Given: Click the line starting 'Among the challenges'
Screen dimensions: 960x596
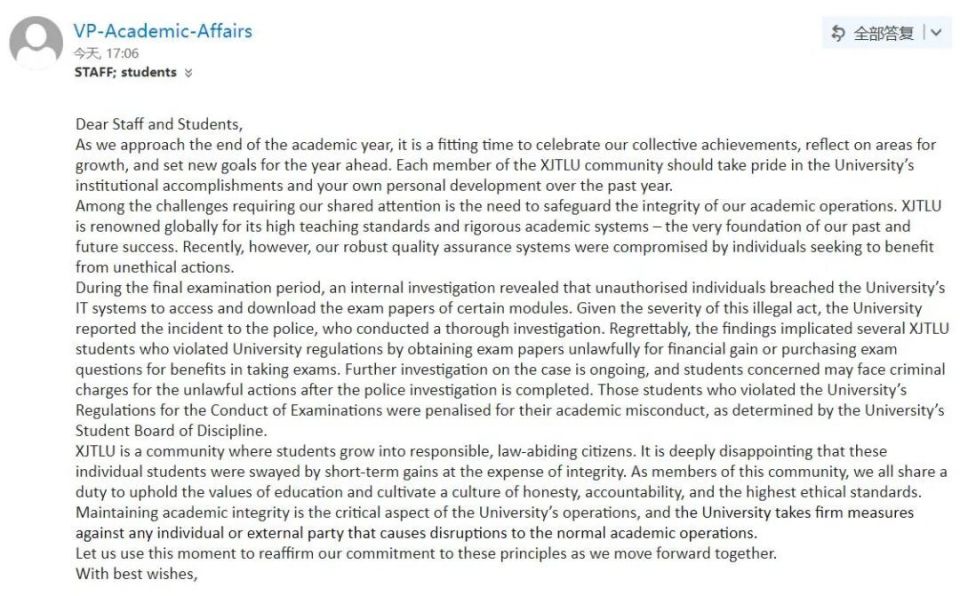Looking at the screenshot, I should click(508, 206).
